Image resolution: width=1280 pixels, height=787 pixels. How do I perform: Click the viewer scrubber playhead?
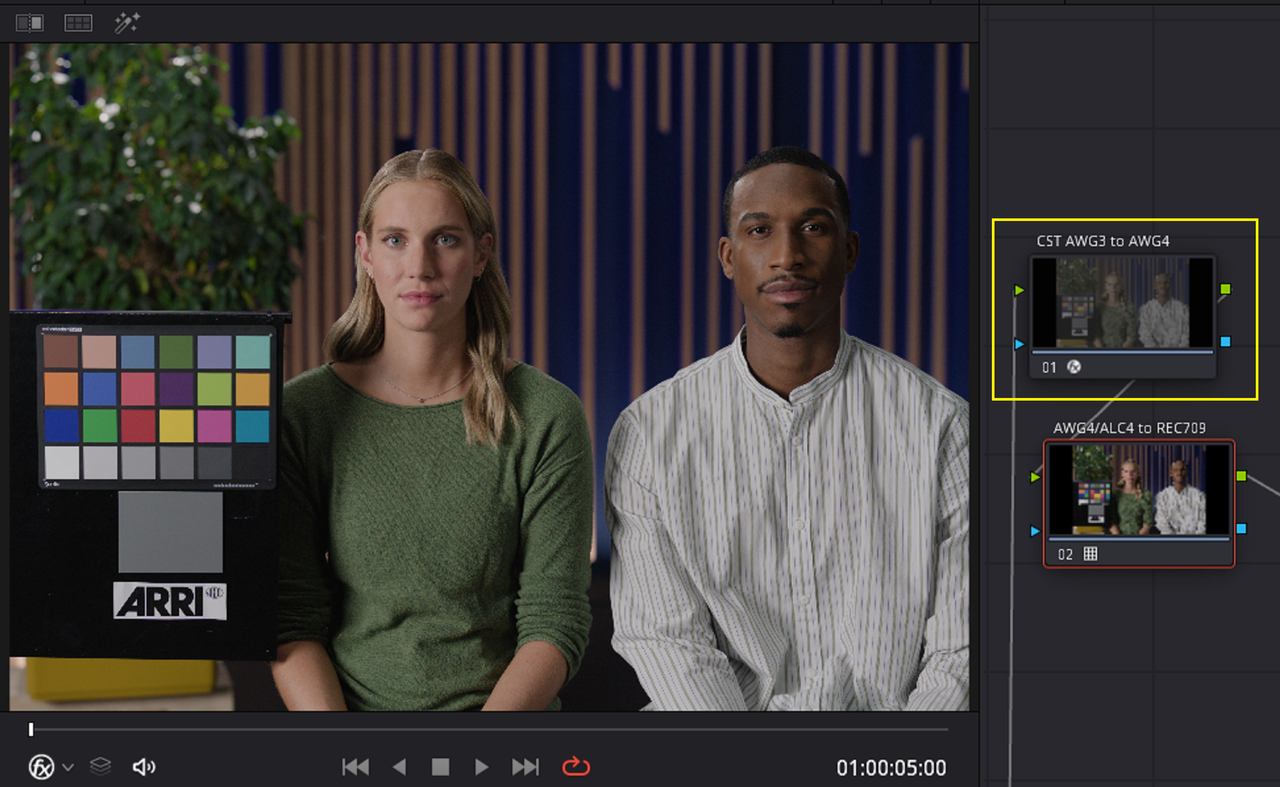(31, 730)
